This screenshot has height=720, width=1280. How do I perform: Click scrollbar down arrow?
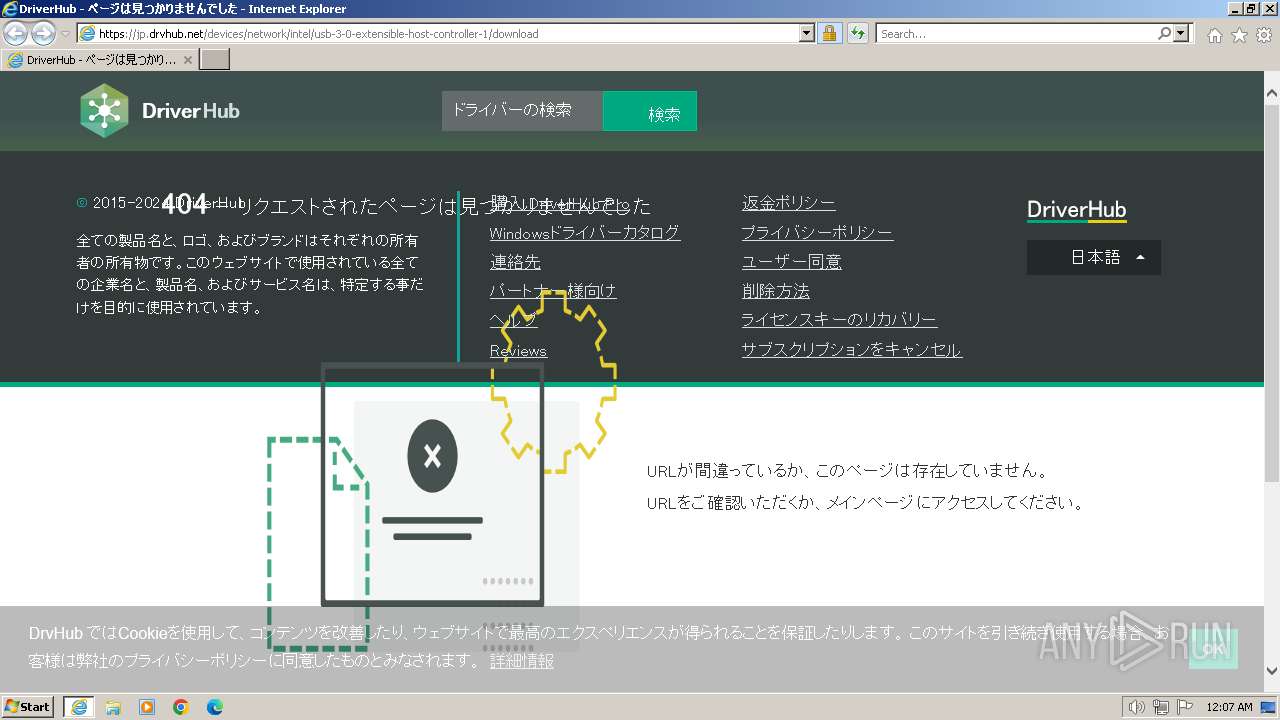1272,671
